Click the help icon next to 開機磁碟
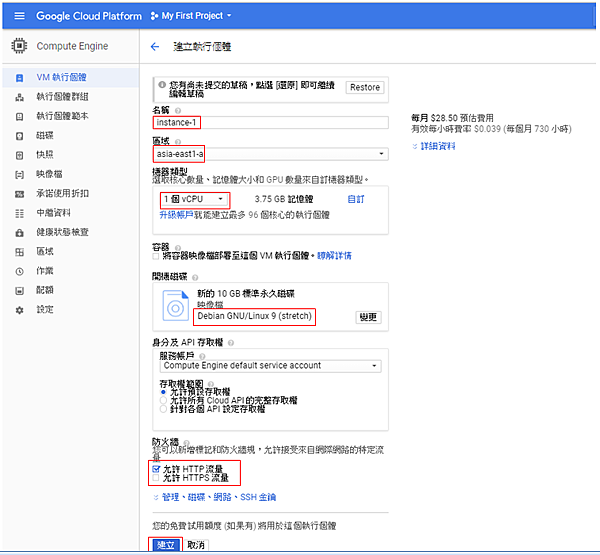Viewport: 600px width, 555px height. point(195,277)
